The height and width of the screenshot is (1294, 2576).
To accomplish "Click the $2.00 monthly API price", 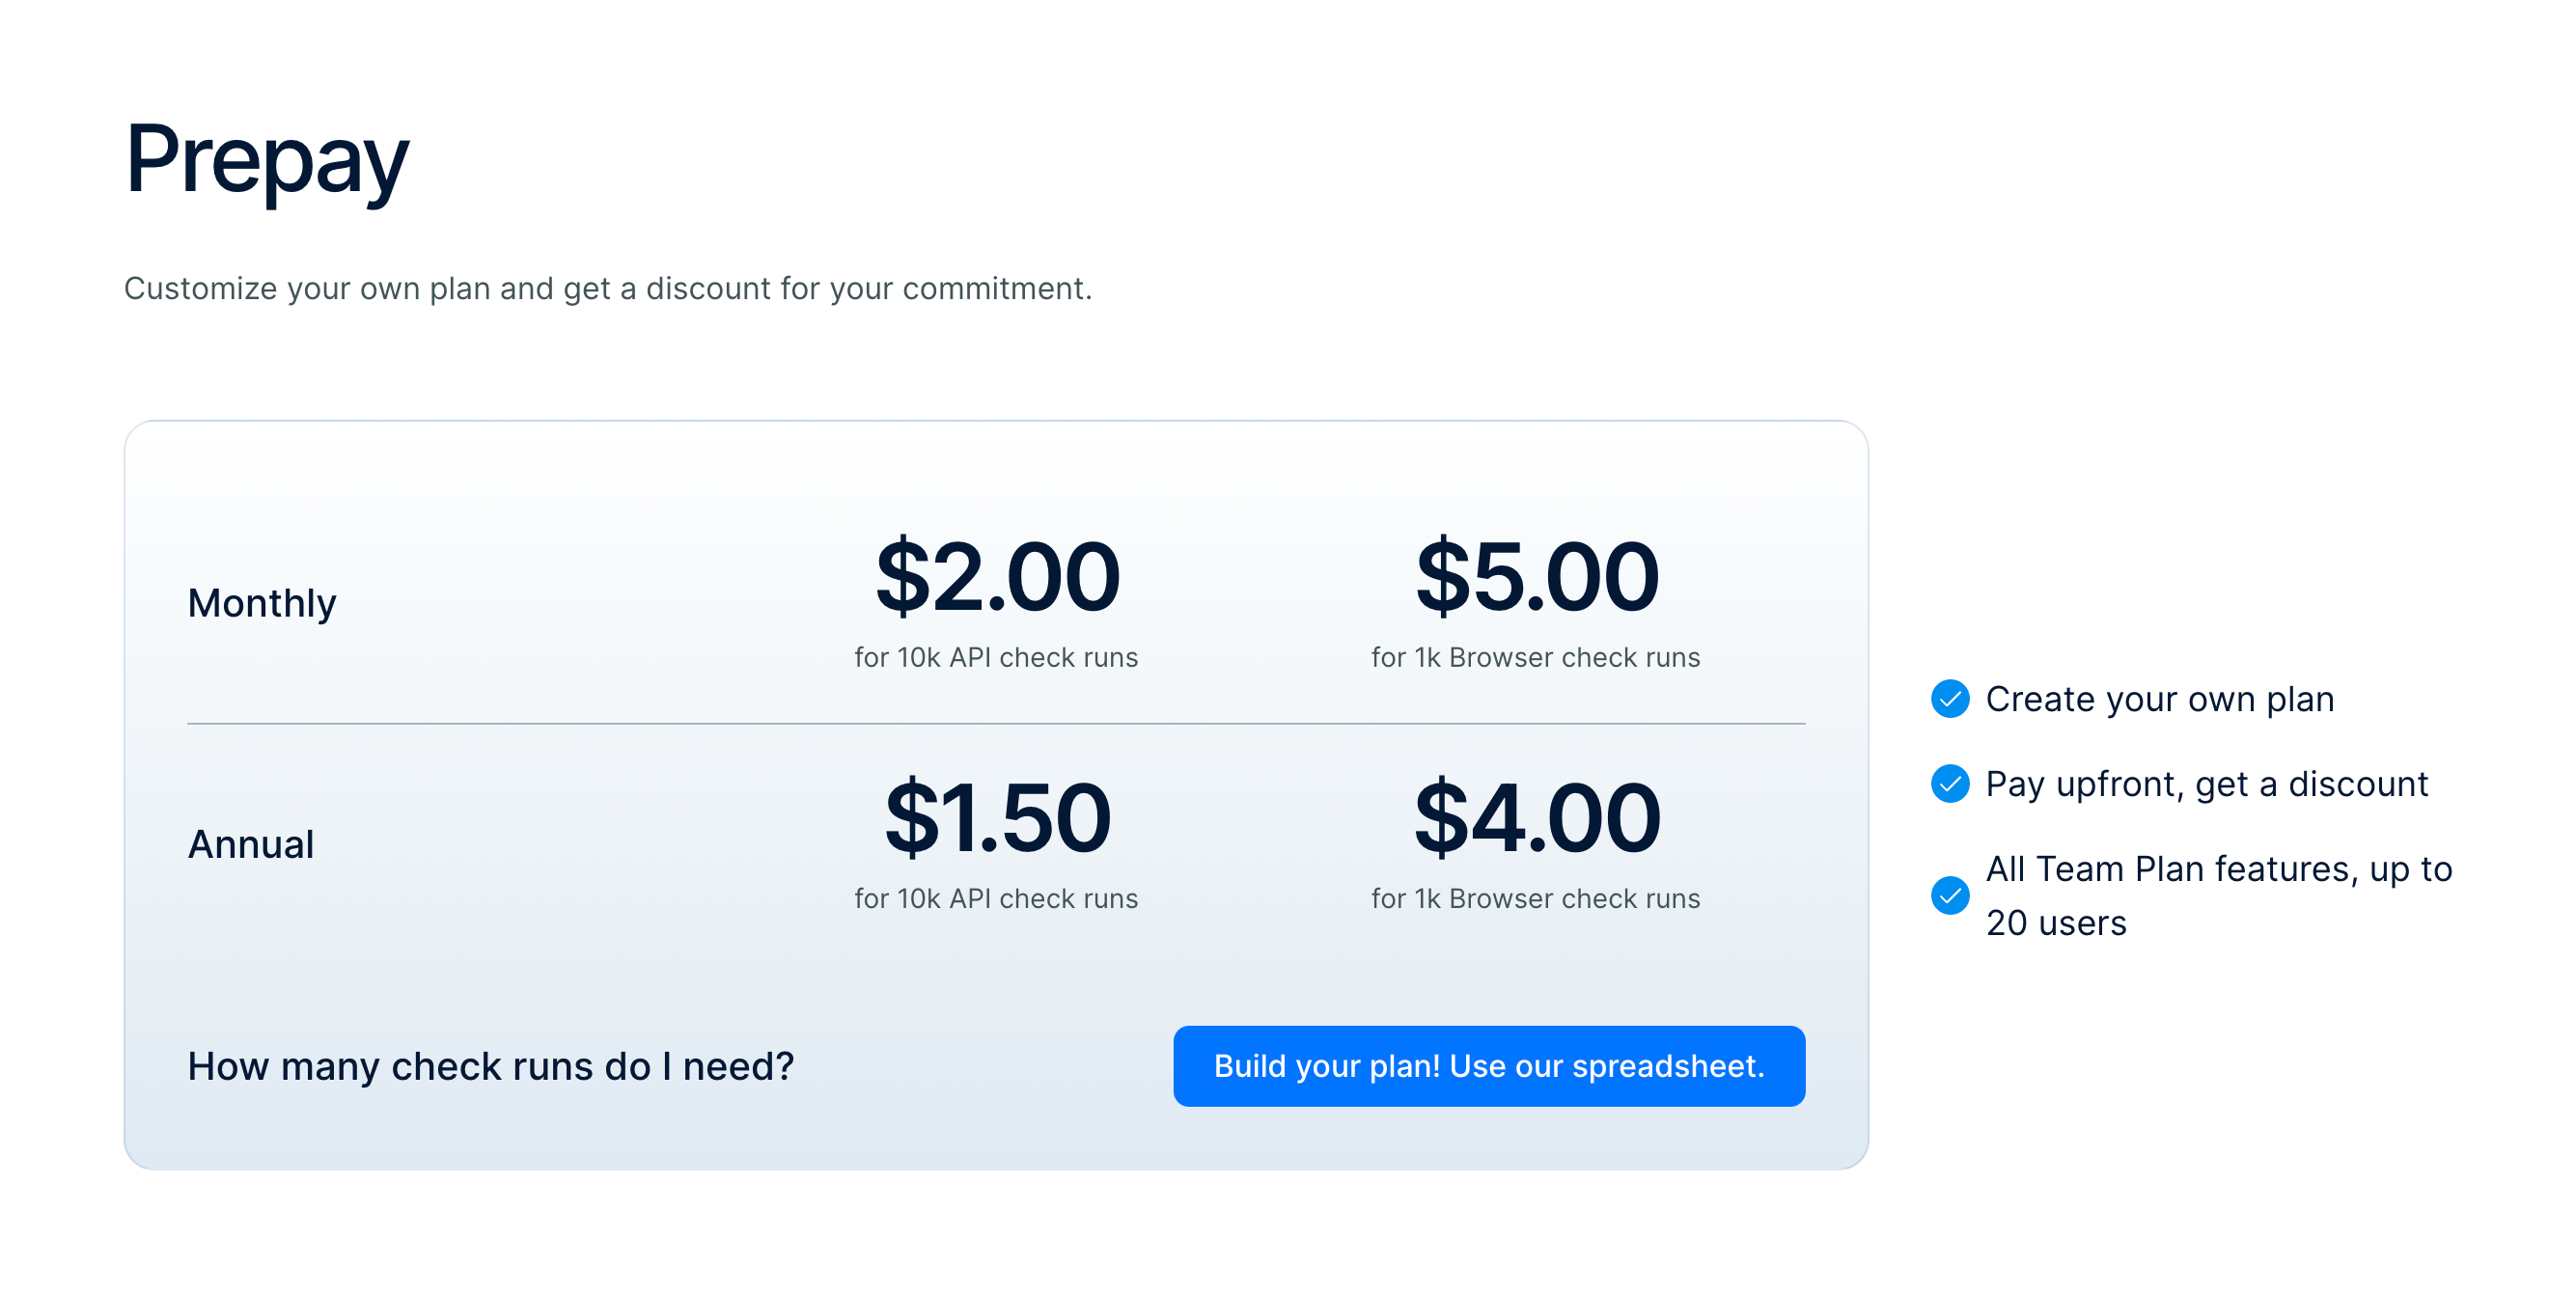I will point(997,577).
